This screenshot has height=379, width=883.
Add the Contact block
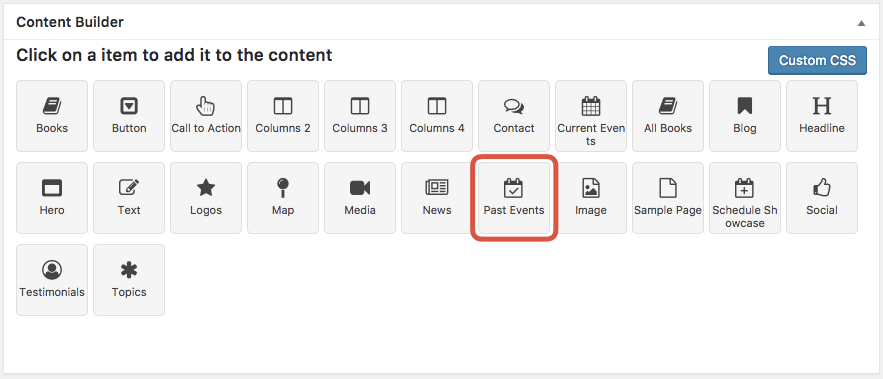(x=514, y=116)
